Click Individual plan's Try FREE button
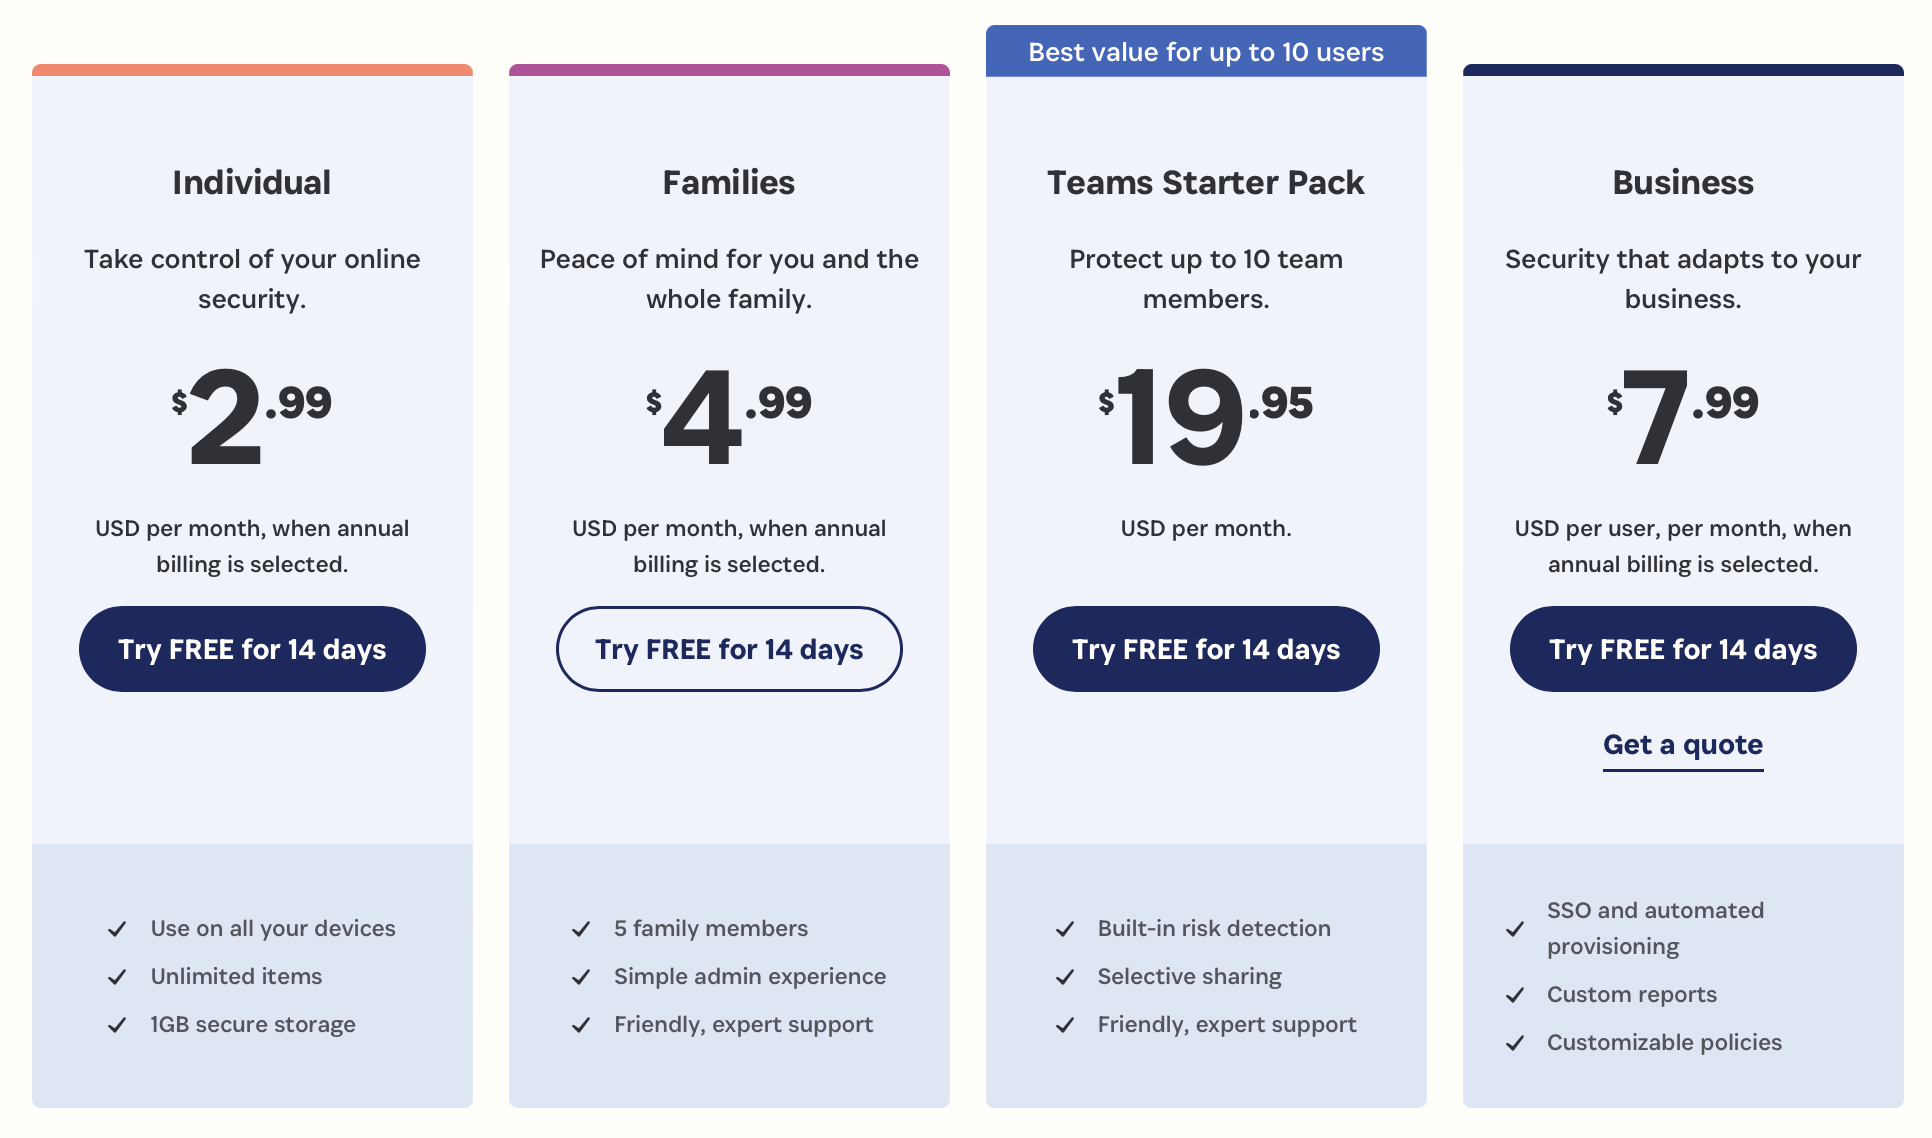 [x=252, y=649]
